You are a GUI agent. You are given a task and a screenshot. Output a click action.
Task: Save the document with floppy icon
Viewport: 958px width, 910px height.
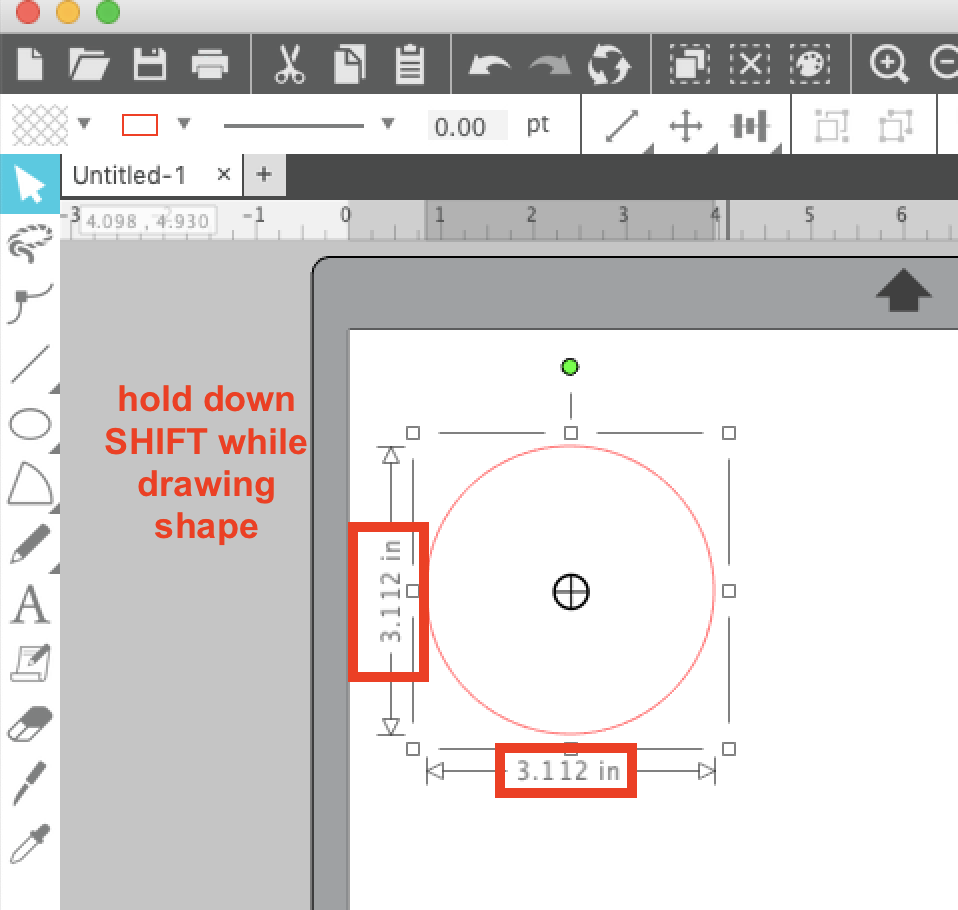pos(150,64)
